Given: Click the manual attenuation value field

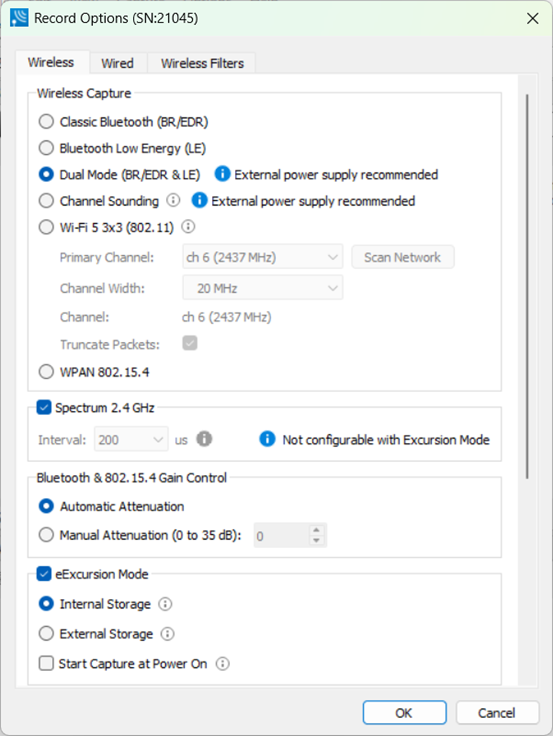Looking at the screenshot, I should tap(282, 535).
